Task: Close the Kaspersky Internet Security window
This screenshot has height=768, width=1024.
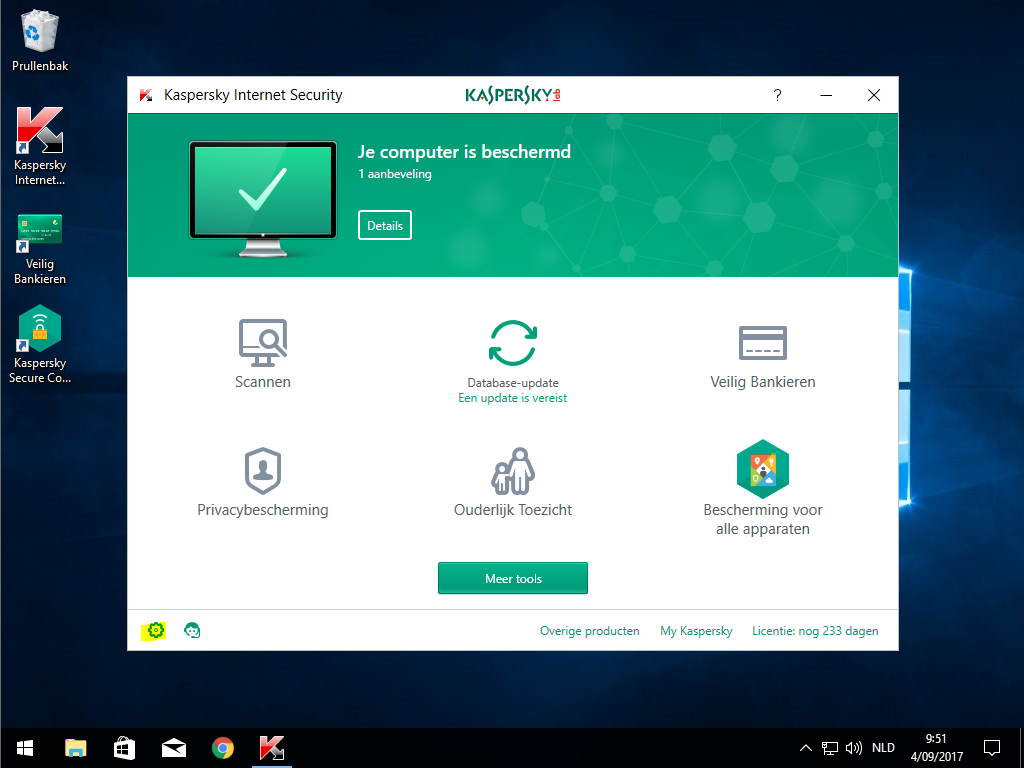Action: 874,95
